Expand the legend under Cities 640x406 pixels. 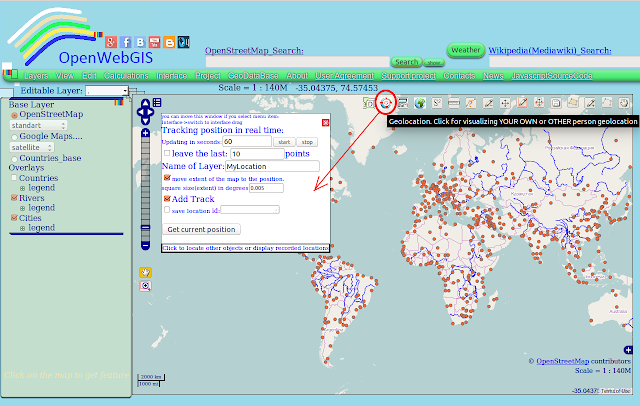(x=22, y=229)
